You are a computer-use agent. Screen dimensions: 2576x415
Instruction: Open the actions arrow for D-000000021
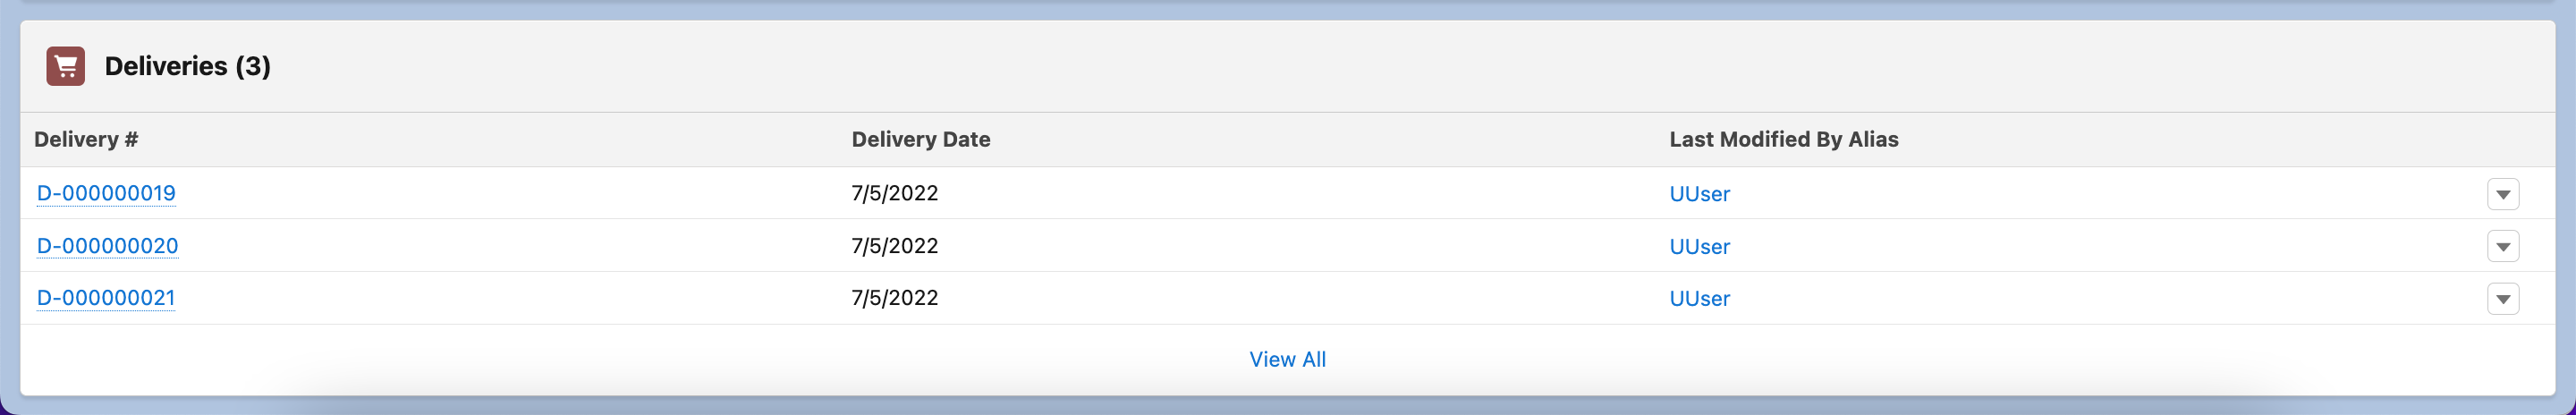point(2502,299)
